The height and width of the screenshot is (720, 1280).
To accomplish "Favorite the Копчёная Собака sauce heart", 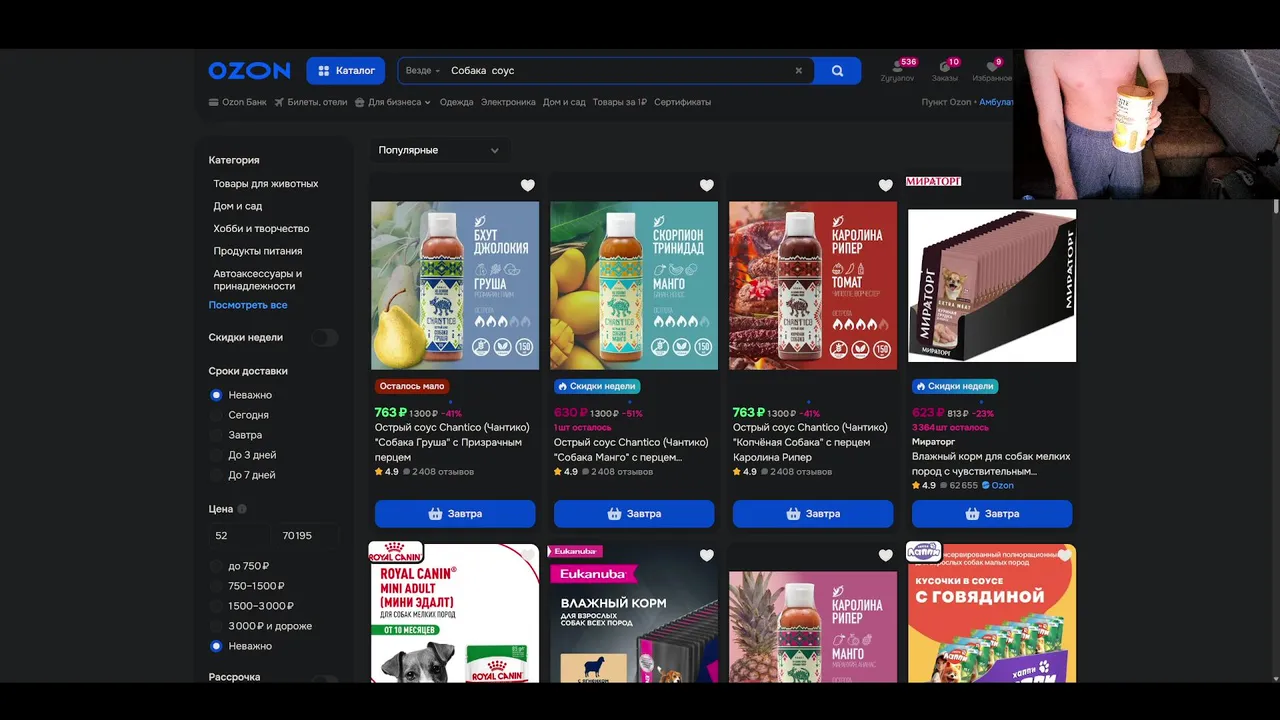I will (886, 185).
